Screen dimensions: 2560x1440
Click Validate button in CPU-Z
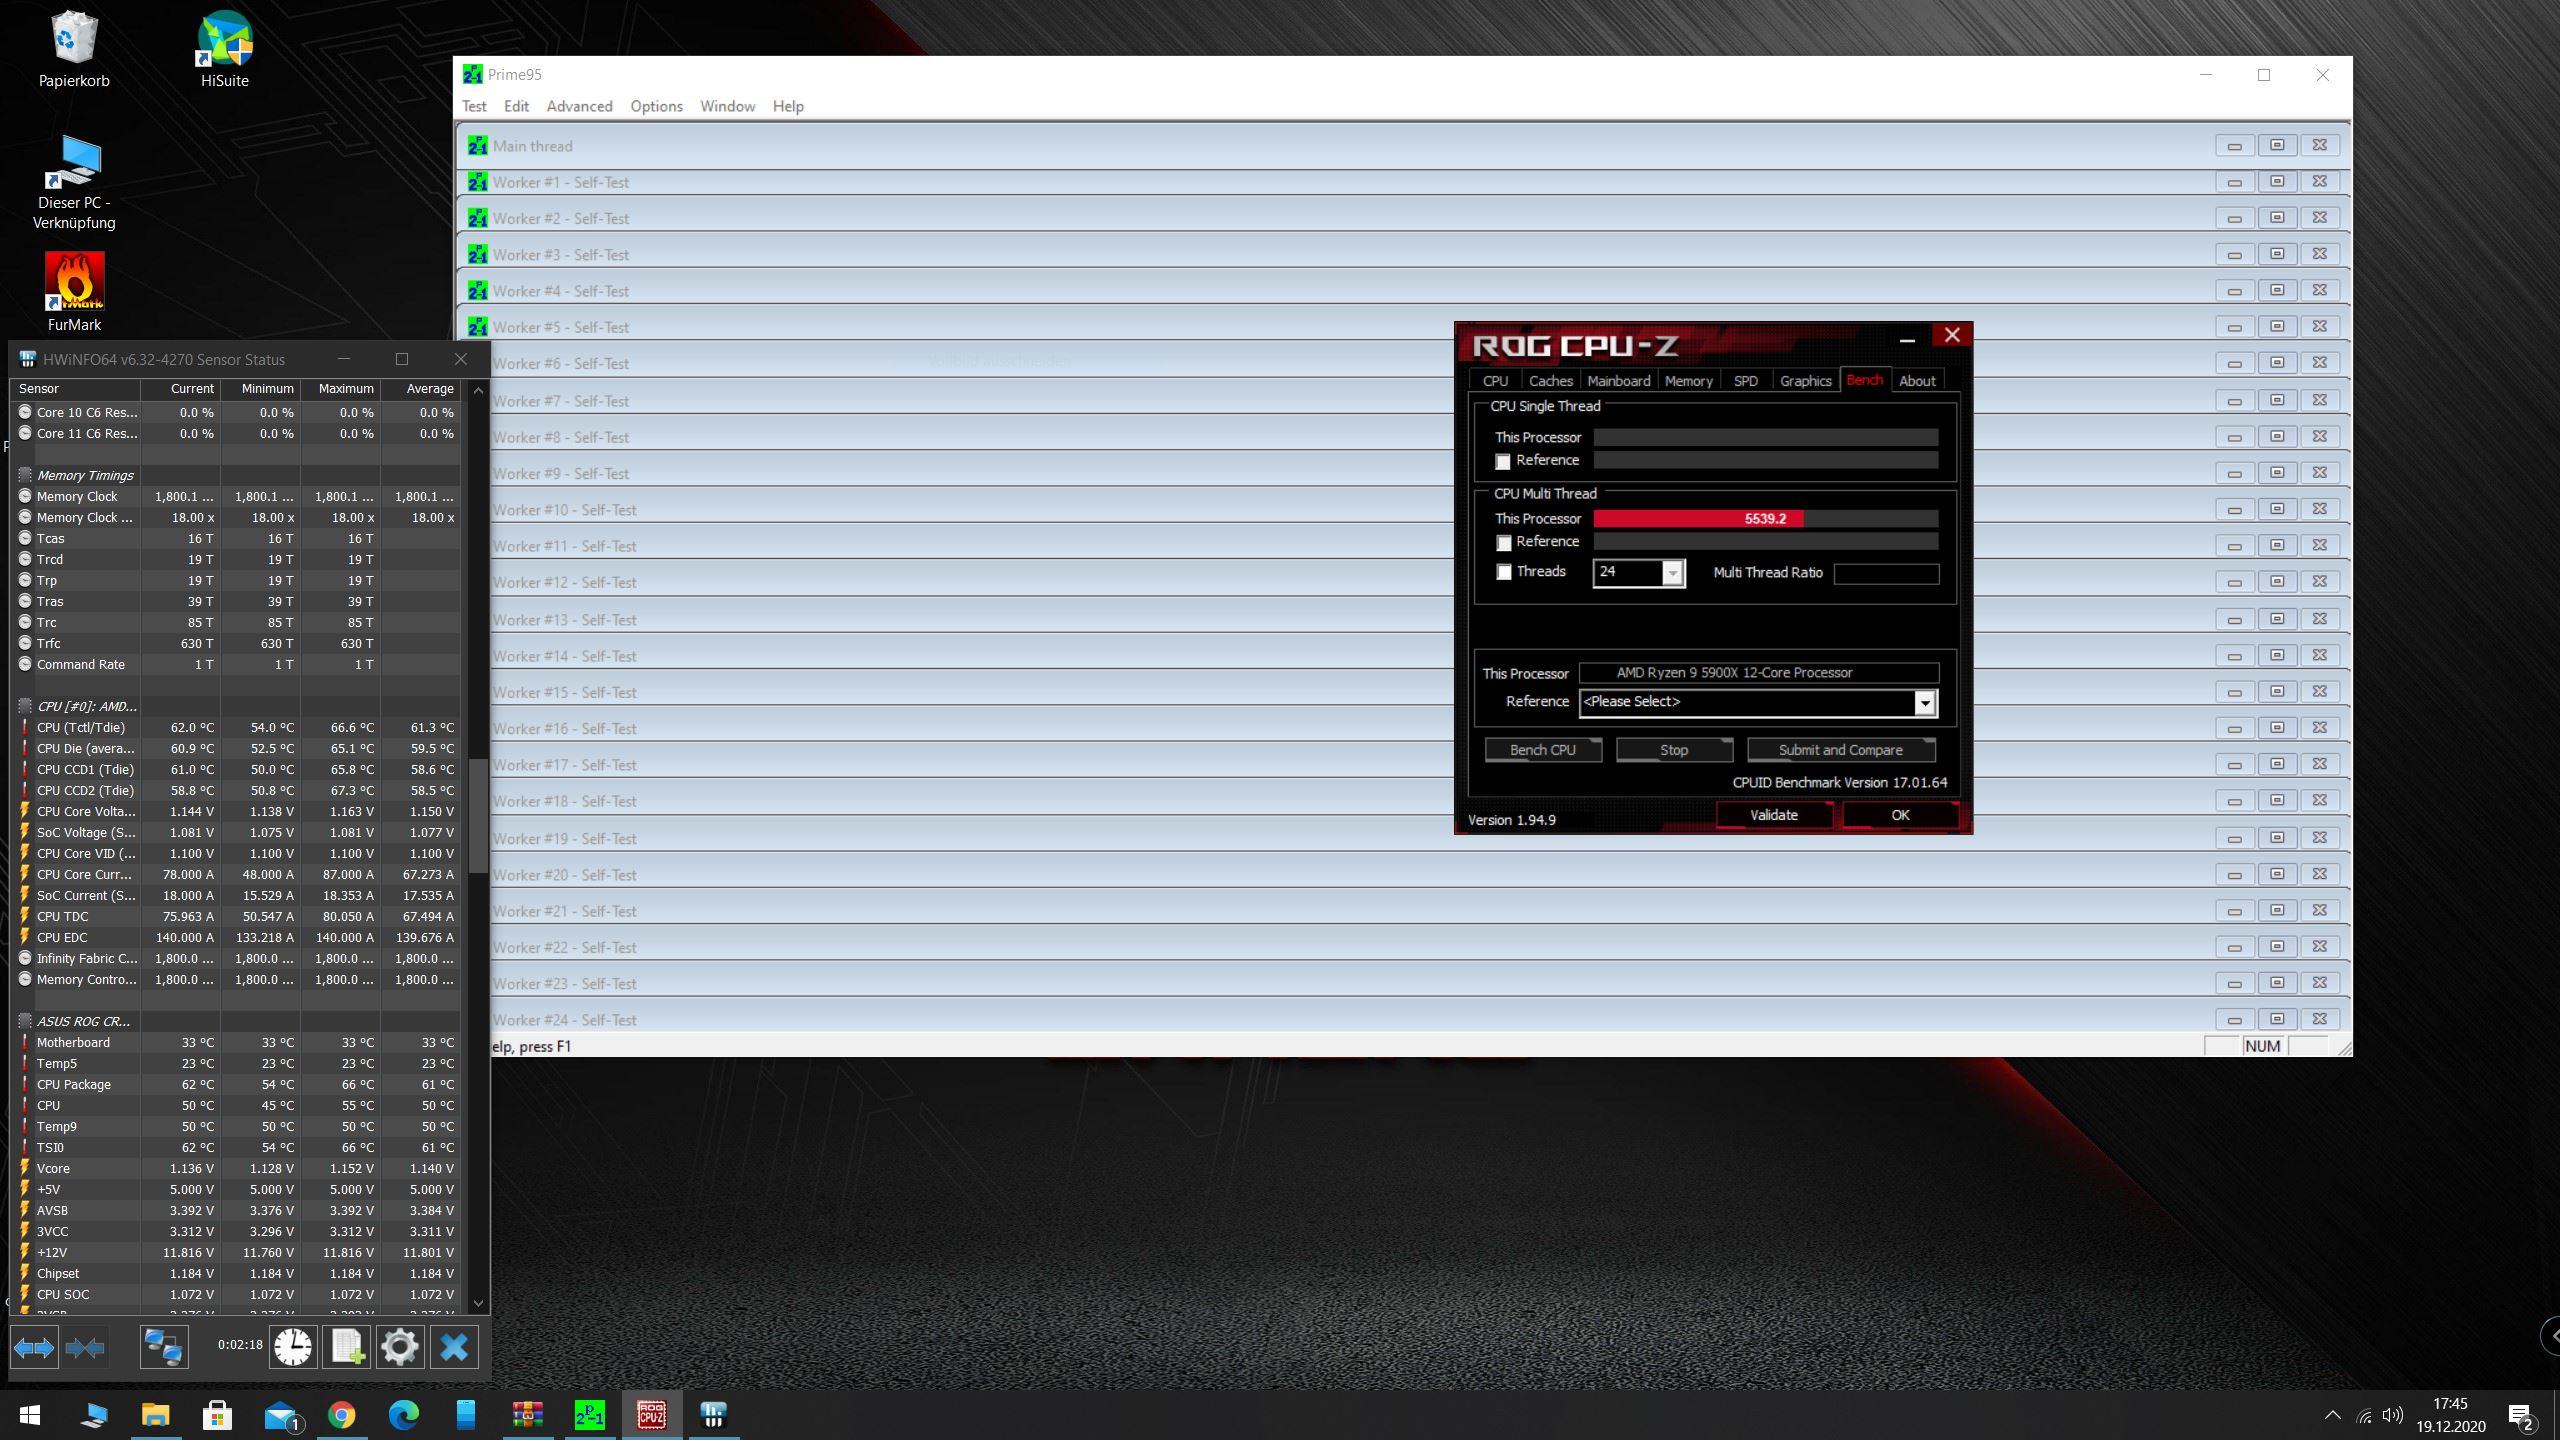pos(1774,815)
